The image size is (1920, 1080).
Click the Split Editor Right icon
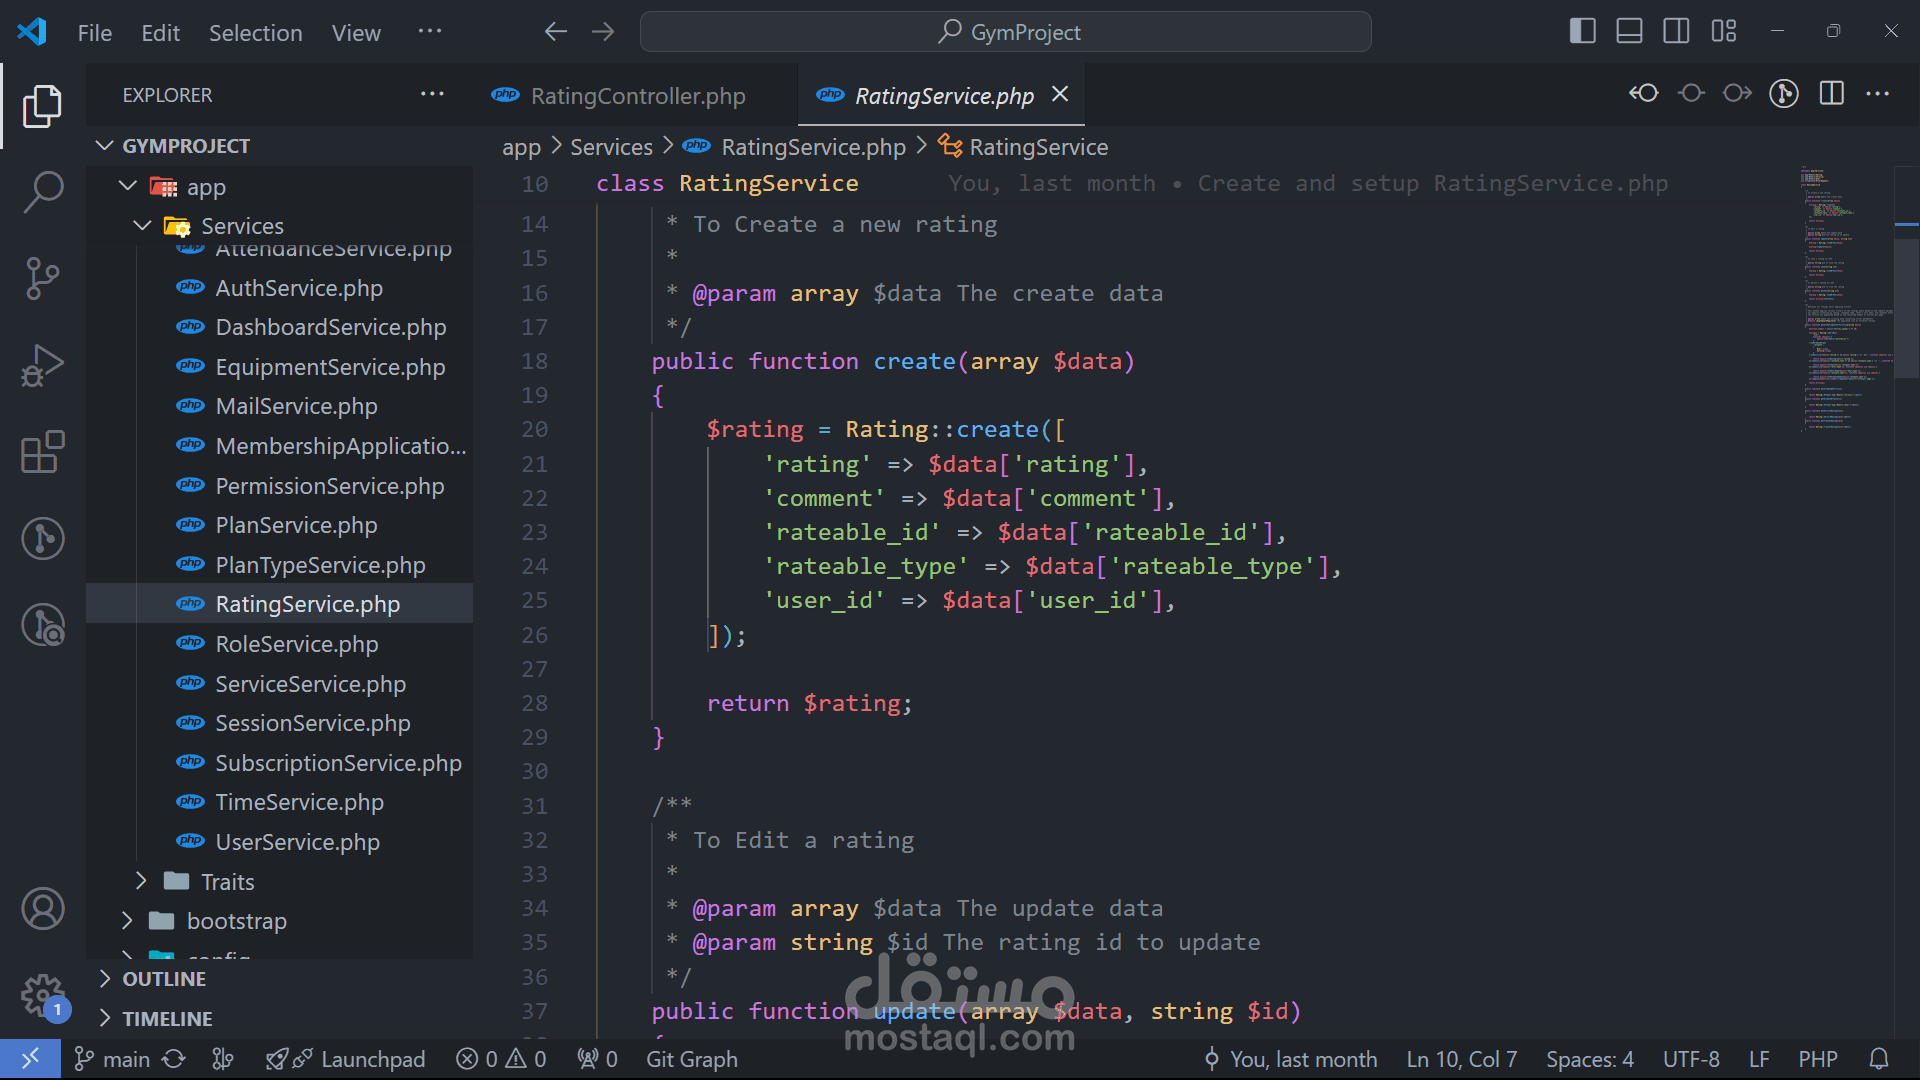[1831, 94]
